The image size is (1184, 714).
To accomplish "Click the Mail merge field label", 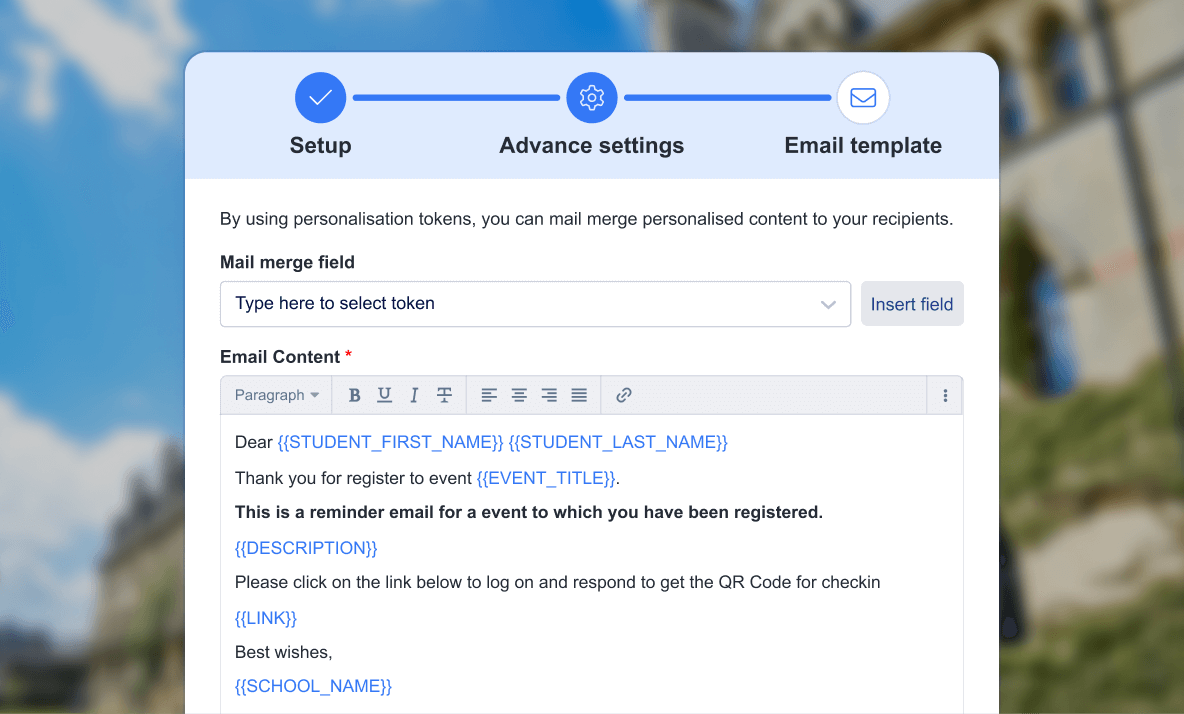I will [287, 262].
